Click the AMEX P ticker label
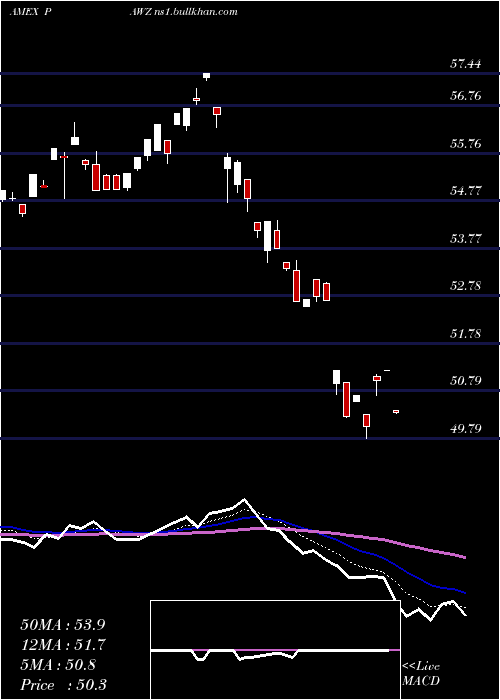Screen dimensions: 500x700 30,12
